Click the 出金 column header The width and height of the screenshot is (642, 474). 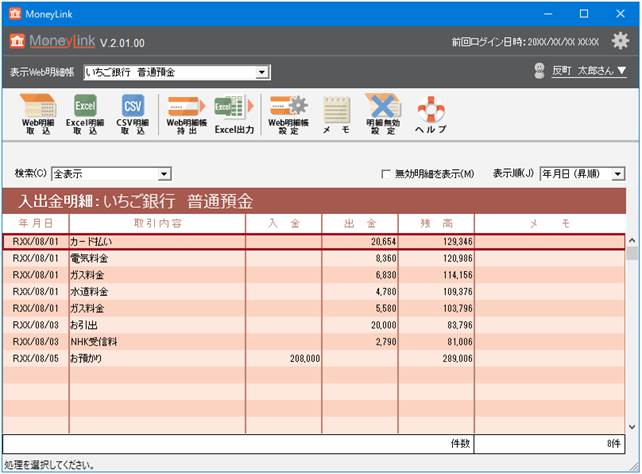coord(360,223)
